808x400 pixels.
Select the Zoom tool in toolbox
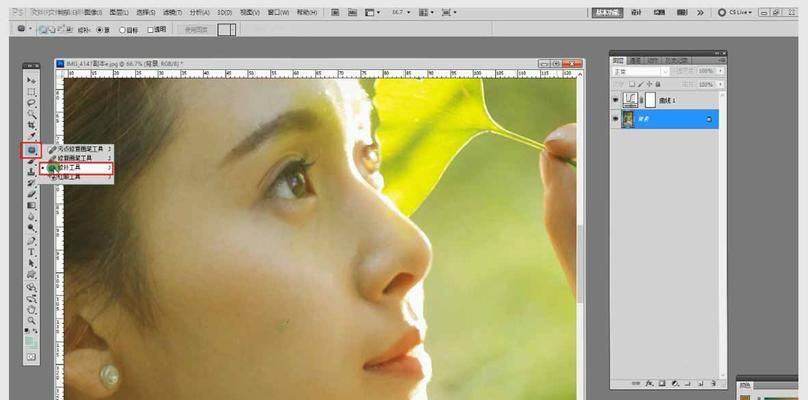click(x=32, y=321)
